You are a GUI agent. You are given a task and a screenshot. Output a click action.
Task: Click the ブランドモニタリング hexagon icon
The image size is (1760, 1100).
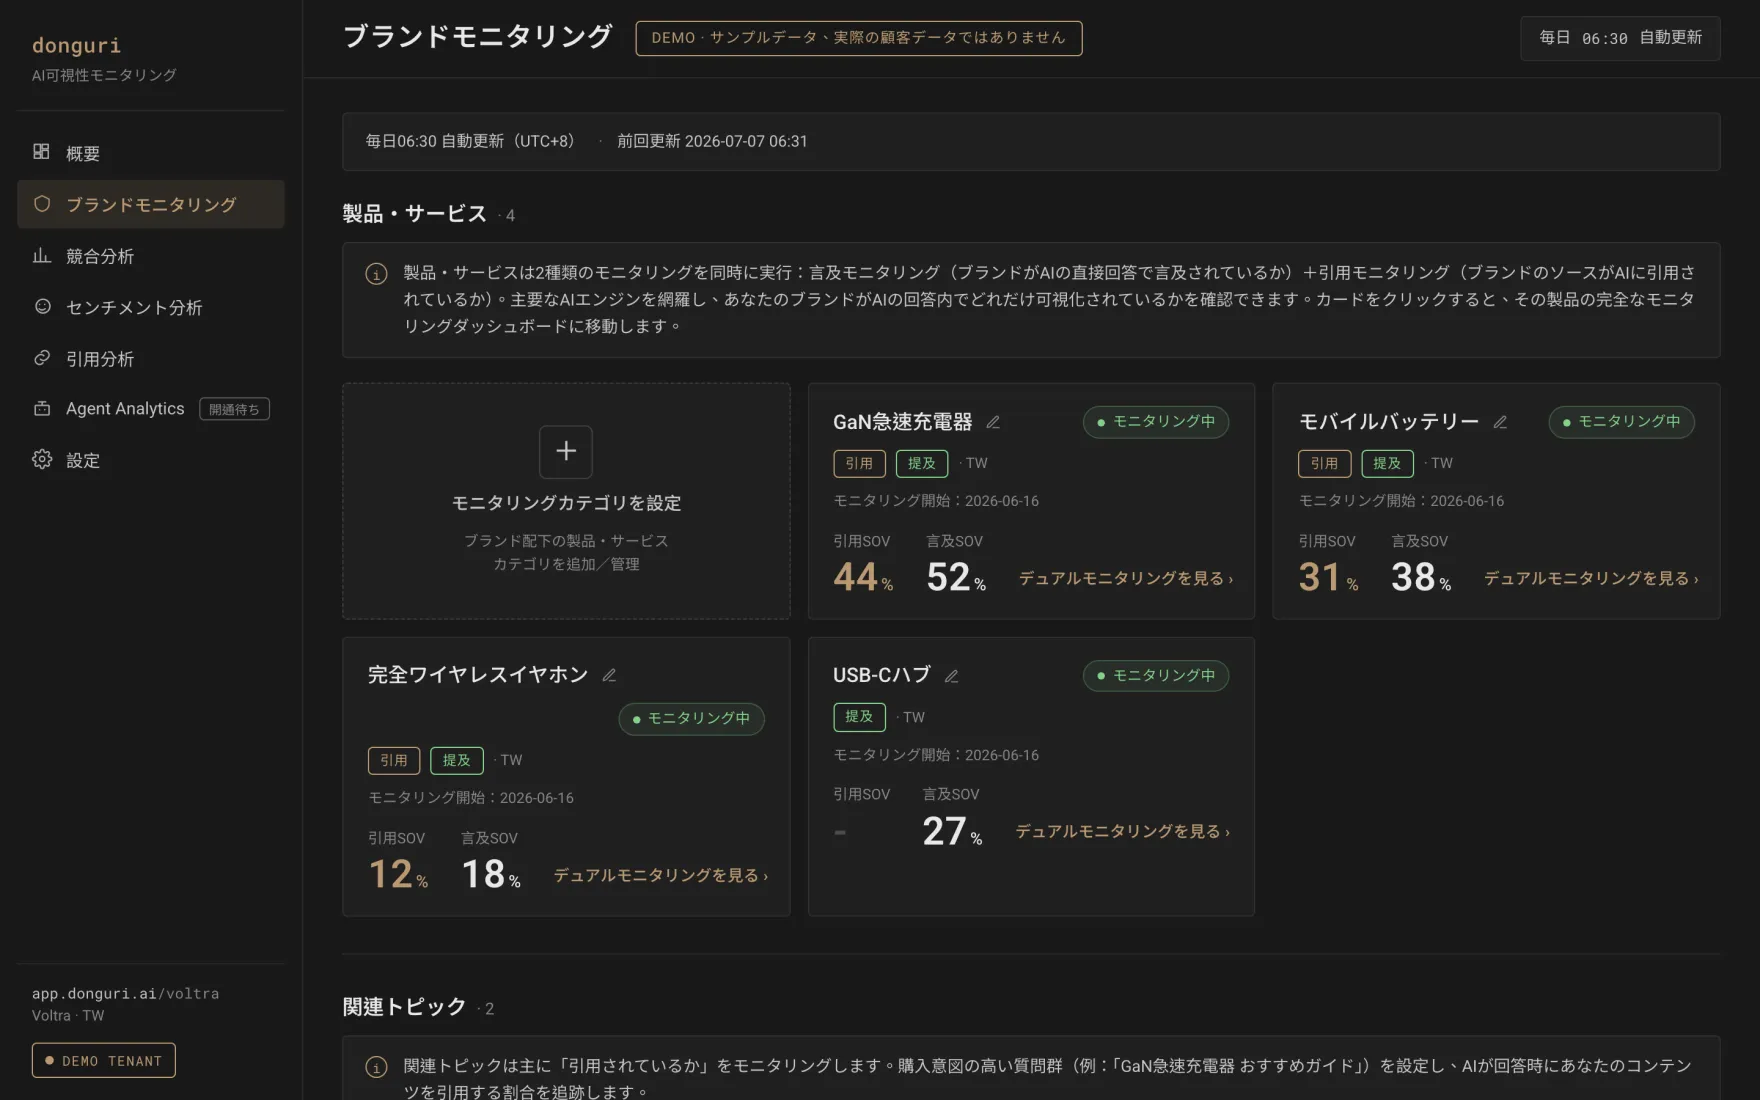tap(41, 204)
